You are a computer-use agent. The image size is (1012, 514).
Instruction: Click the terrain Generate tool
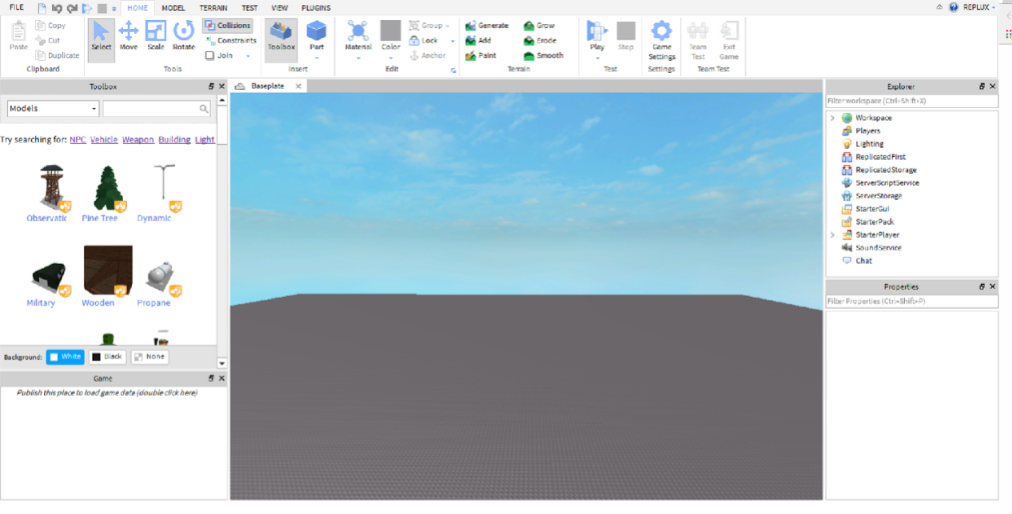487,25
